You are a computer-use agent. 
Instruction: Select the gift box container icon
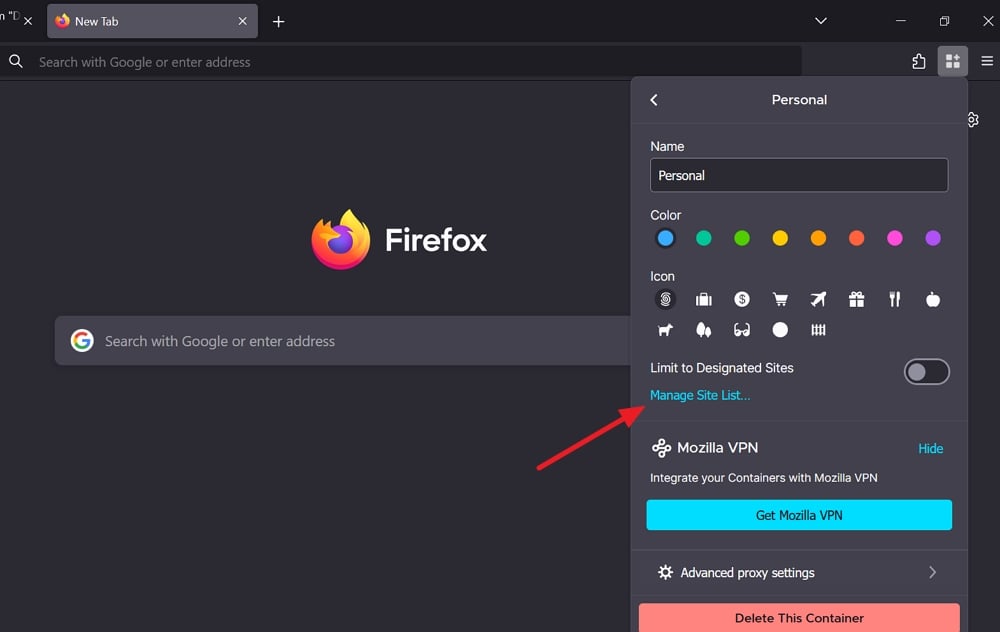pyautogui.click(x=857, y=299)
